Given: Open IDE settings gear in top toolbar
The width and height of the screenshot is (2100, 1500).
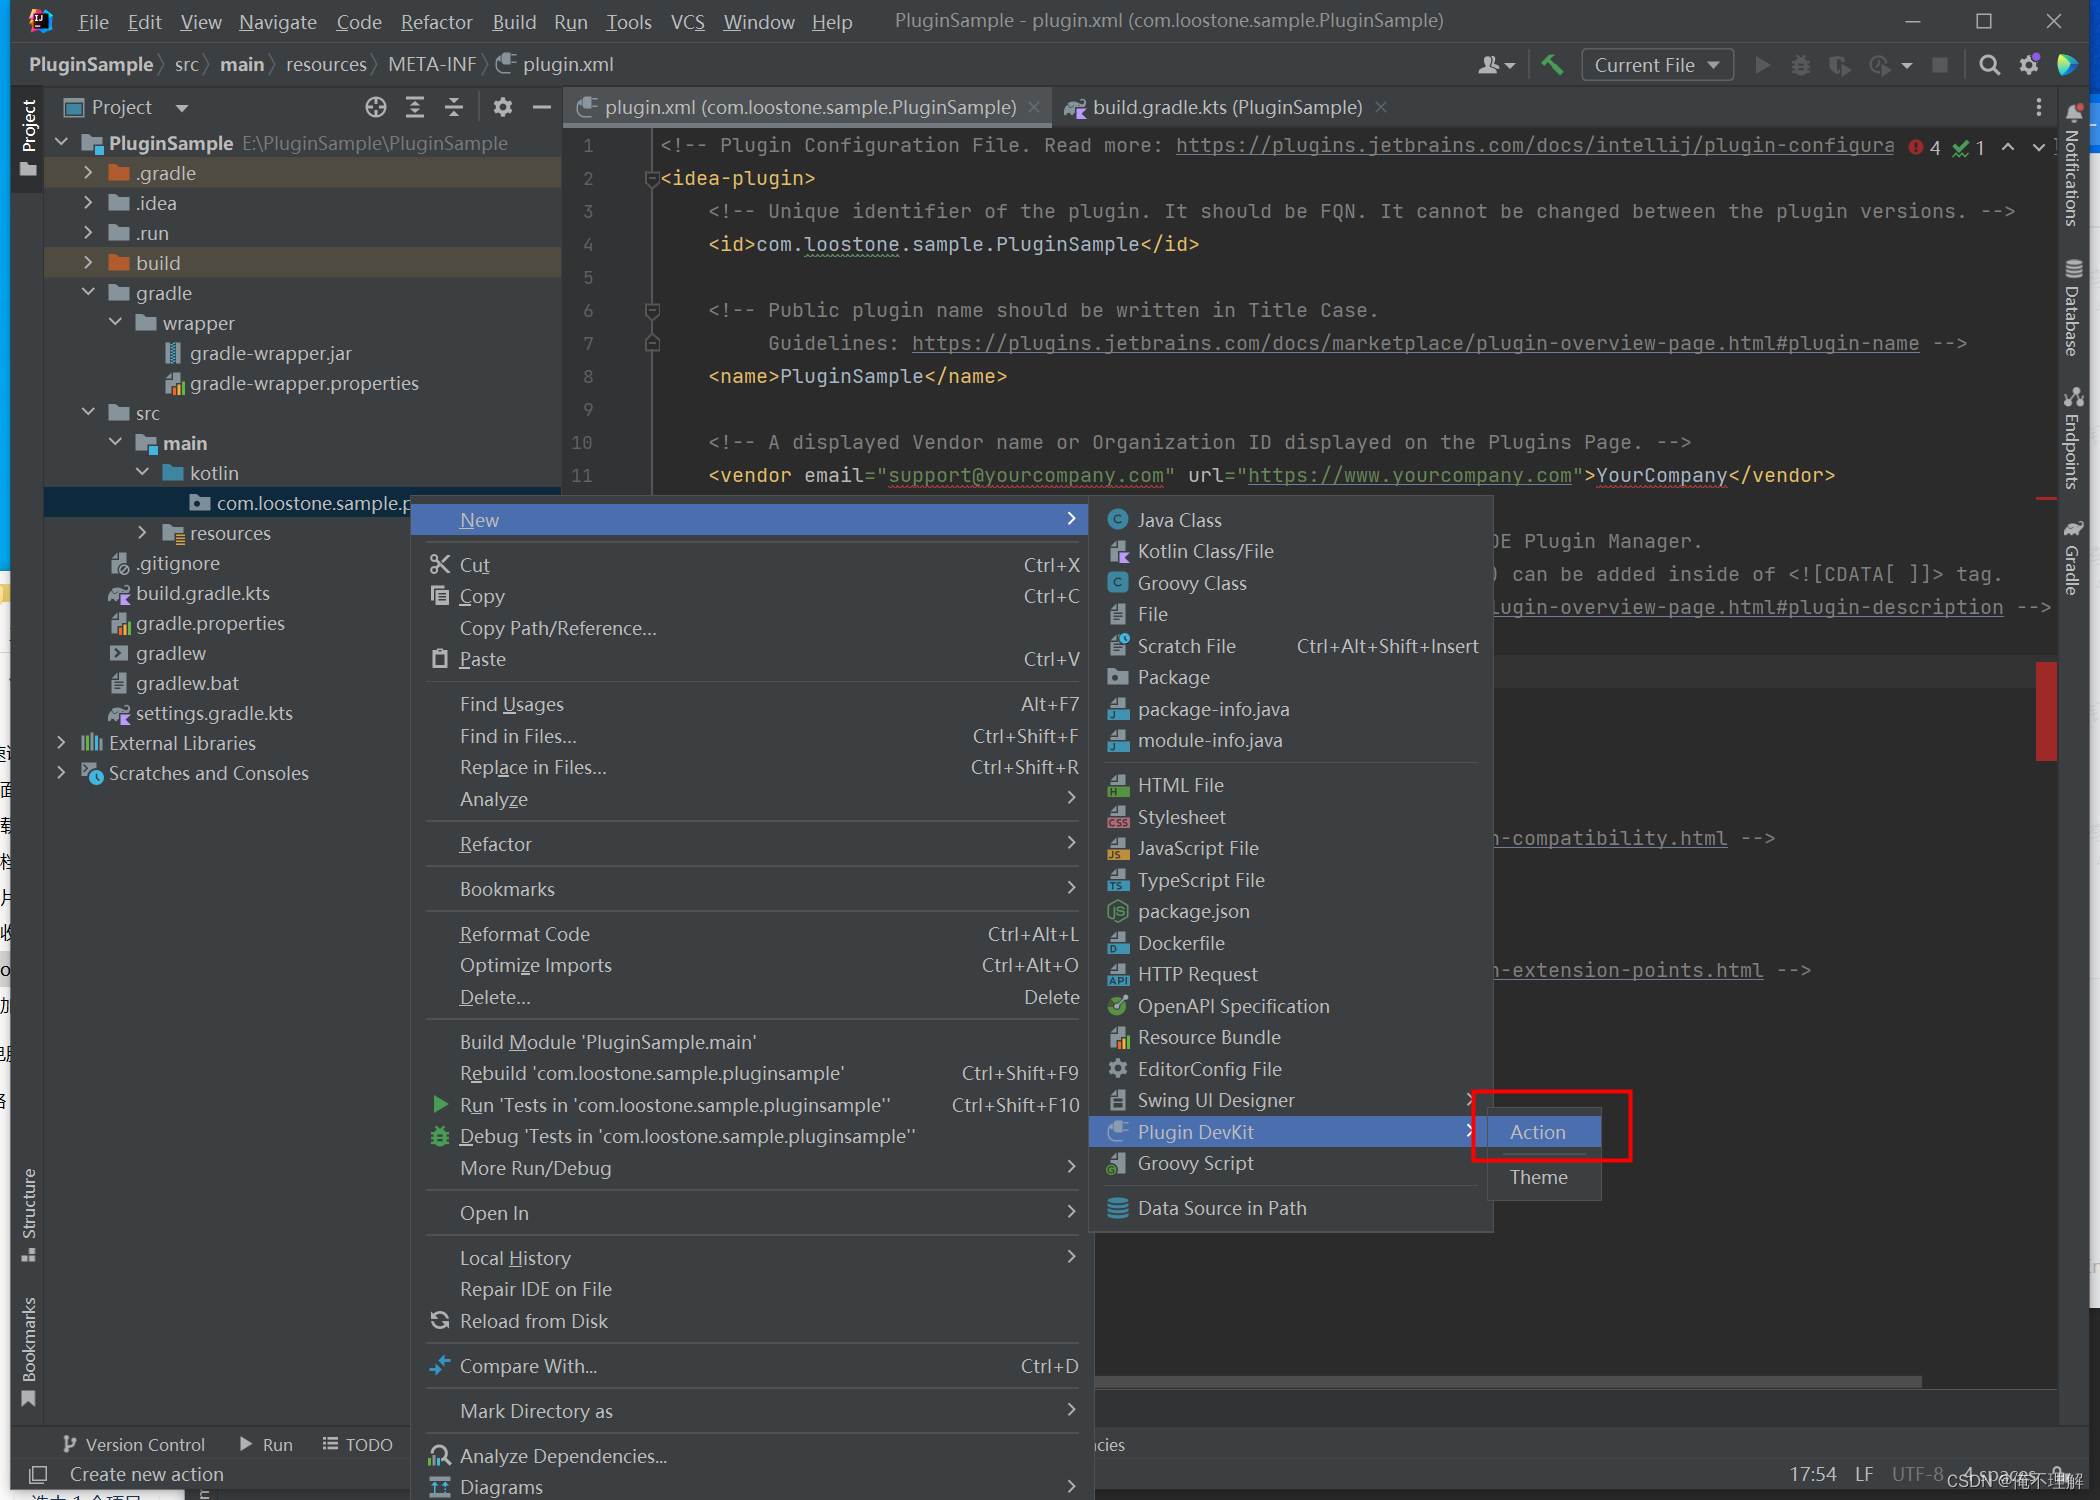Looking at the screenshot, I should [x=2029, y=65].
